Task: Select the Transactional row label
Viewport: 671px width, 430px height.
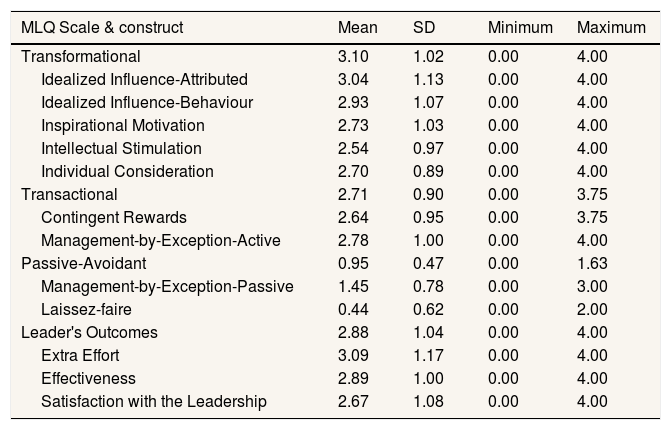Action: (x=69, y=194)
